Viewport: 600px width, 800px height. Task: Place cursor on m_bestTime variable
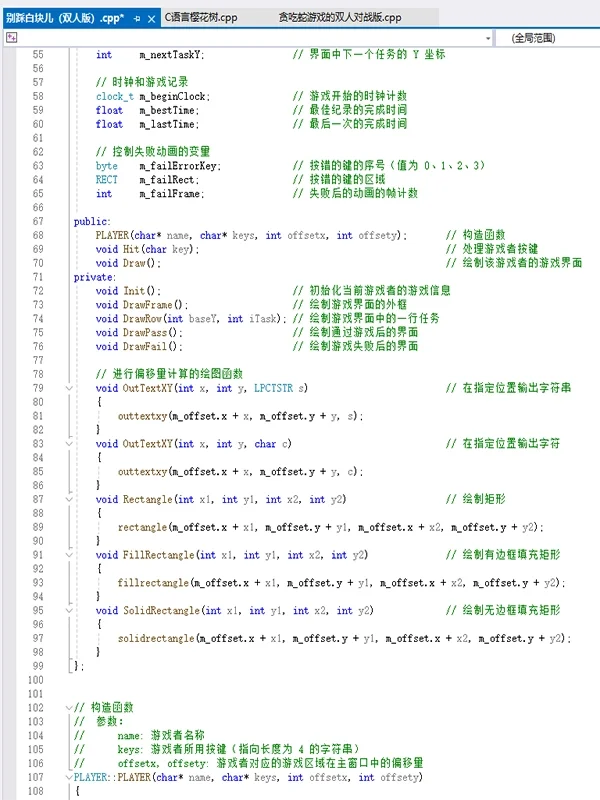pos(169,110)
